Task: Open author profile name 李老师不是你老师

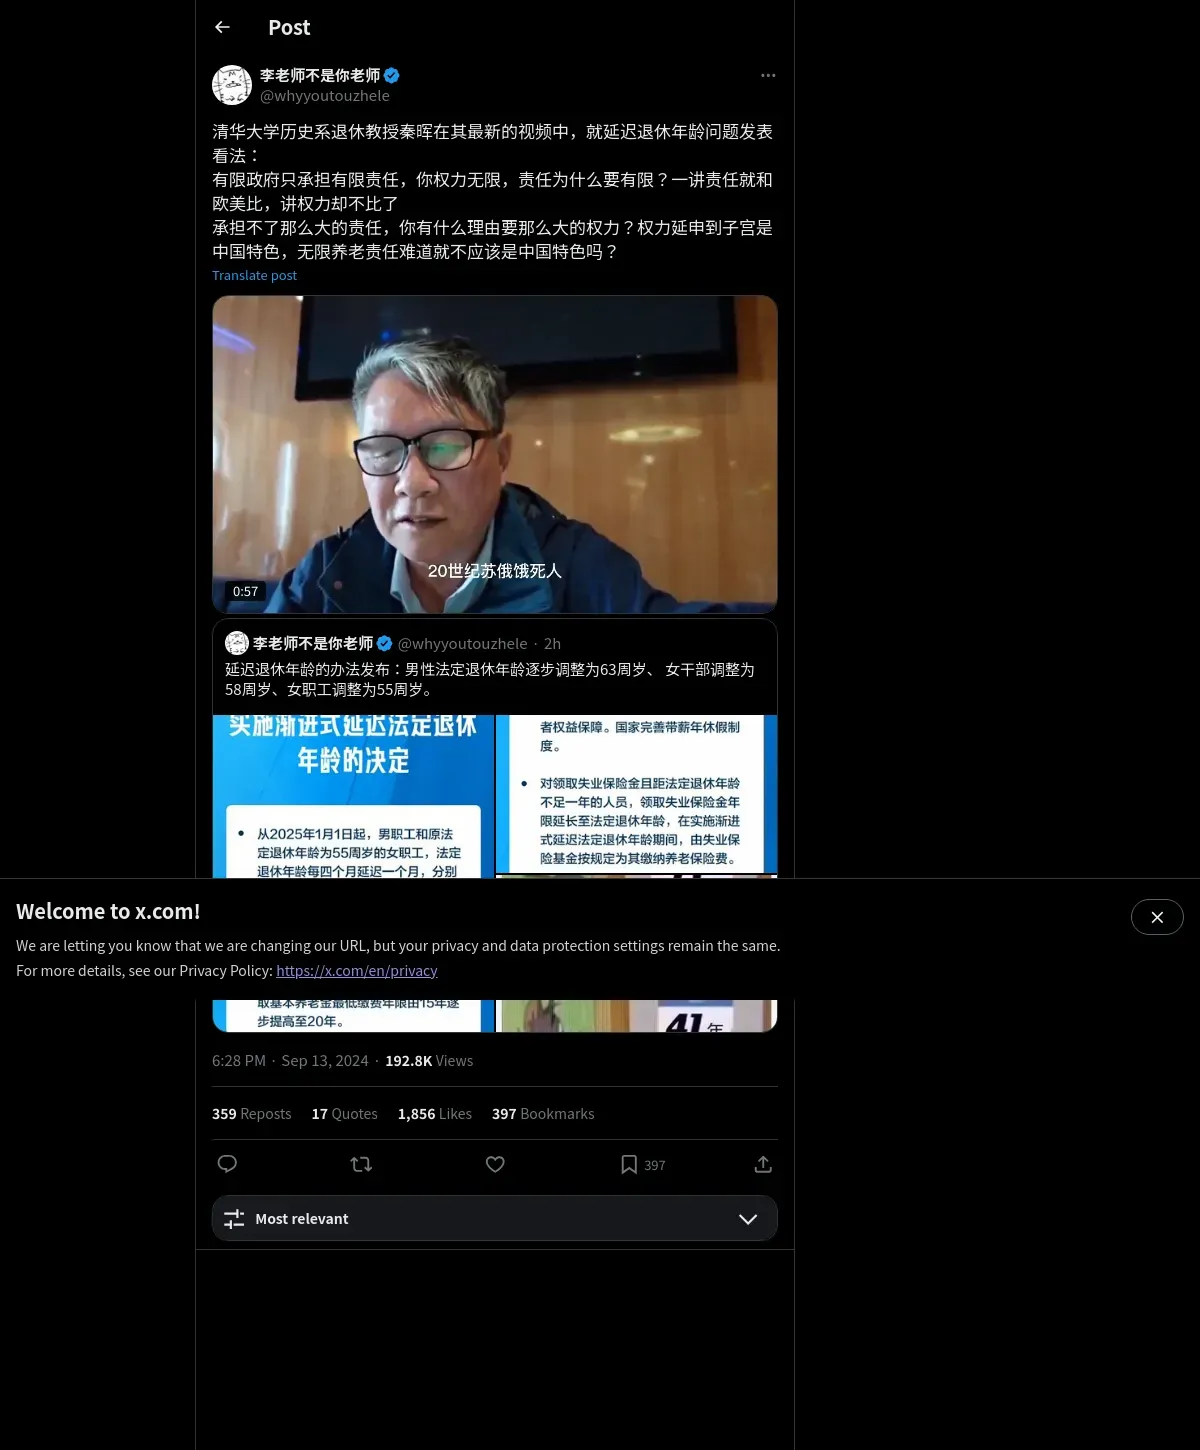Action: [320, 76]
